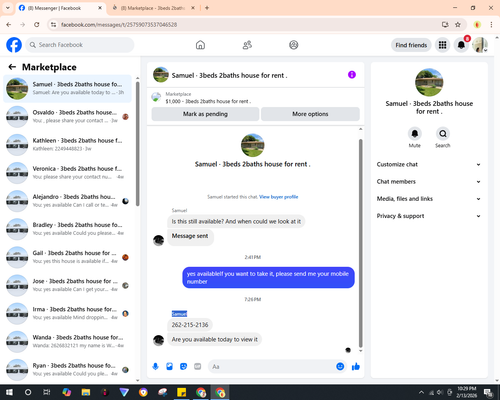Send a thumbs-up like
Viewport: 500px width, 400px height.
tap(356, 367)
